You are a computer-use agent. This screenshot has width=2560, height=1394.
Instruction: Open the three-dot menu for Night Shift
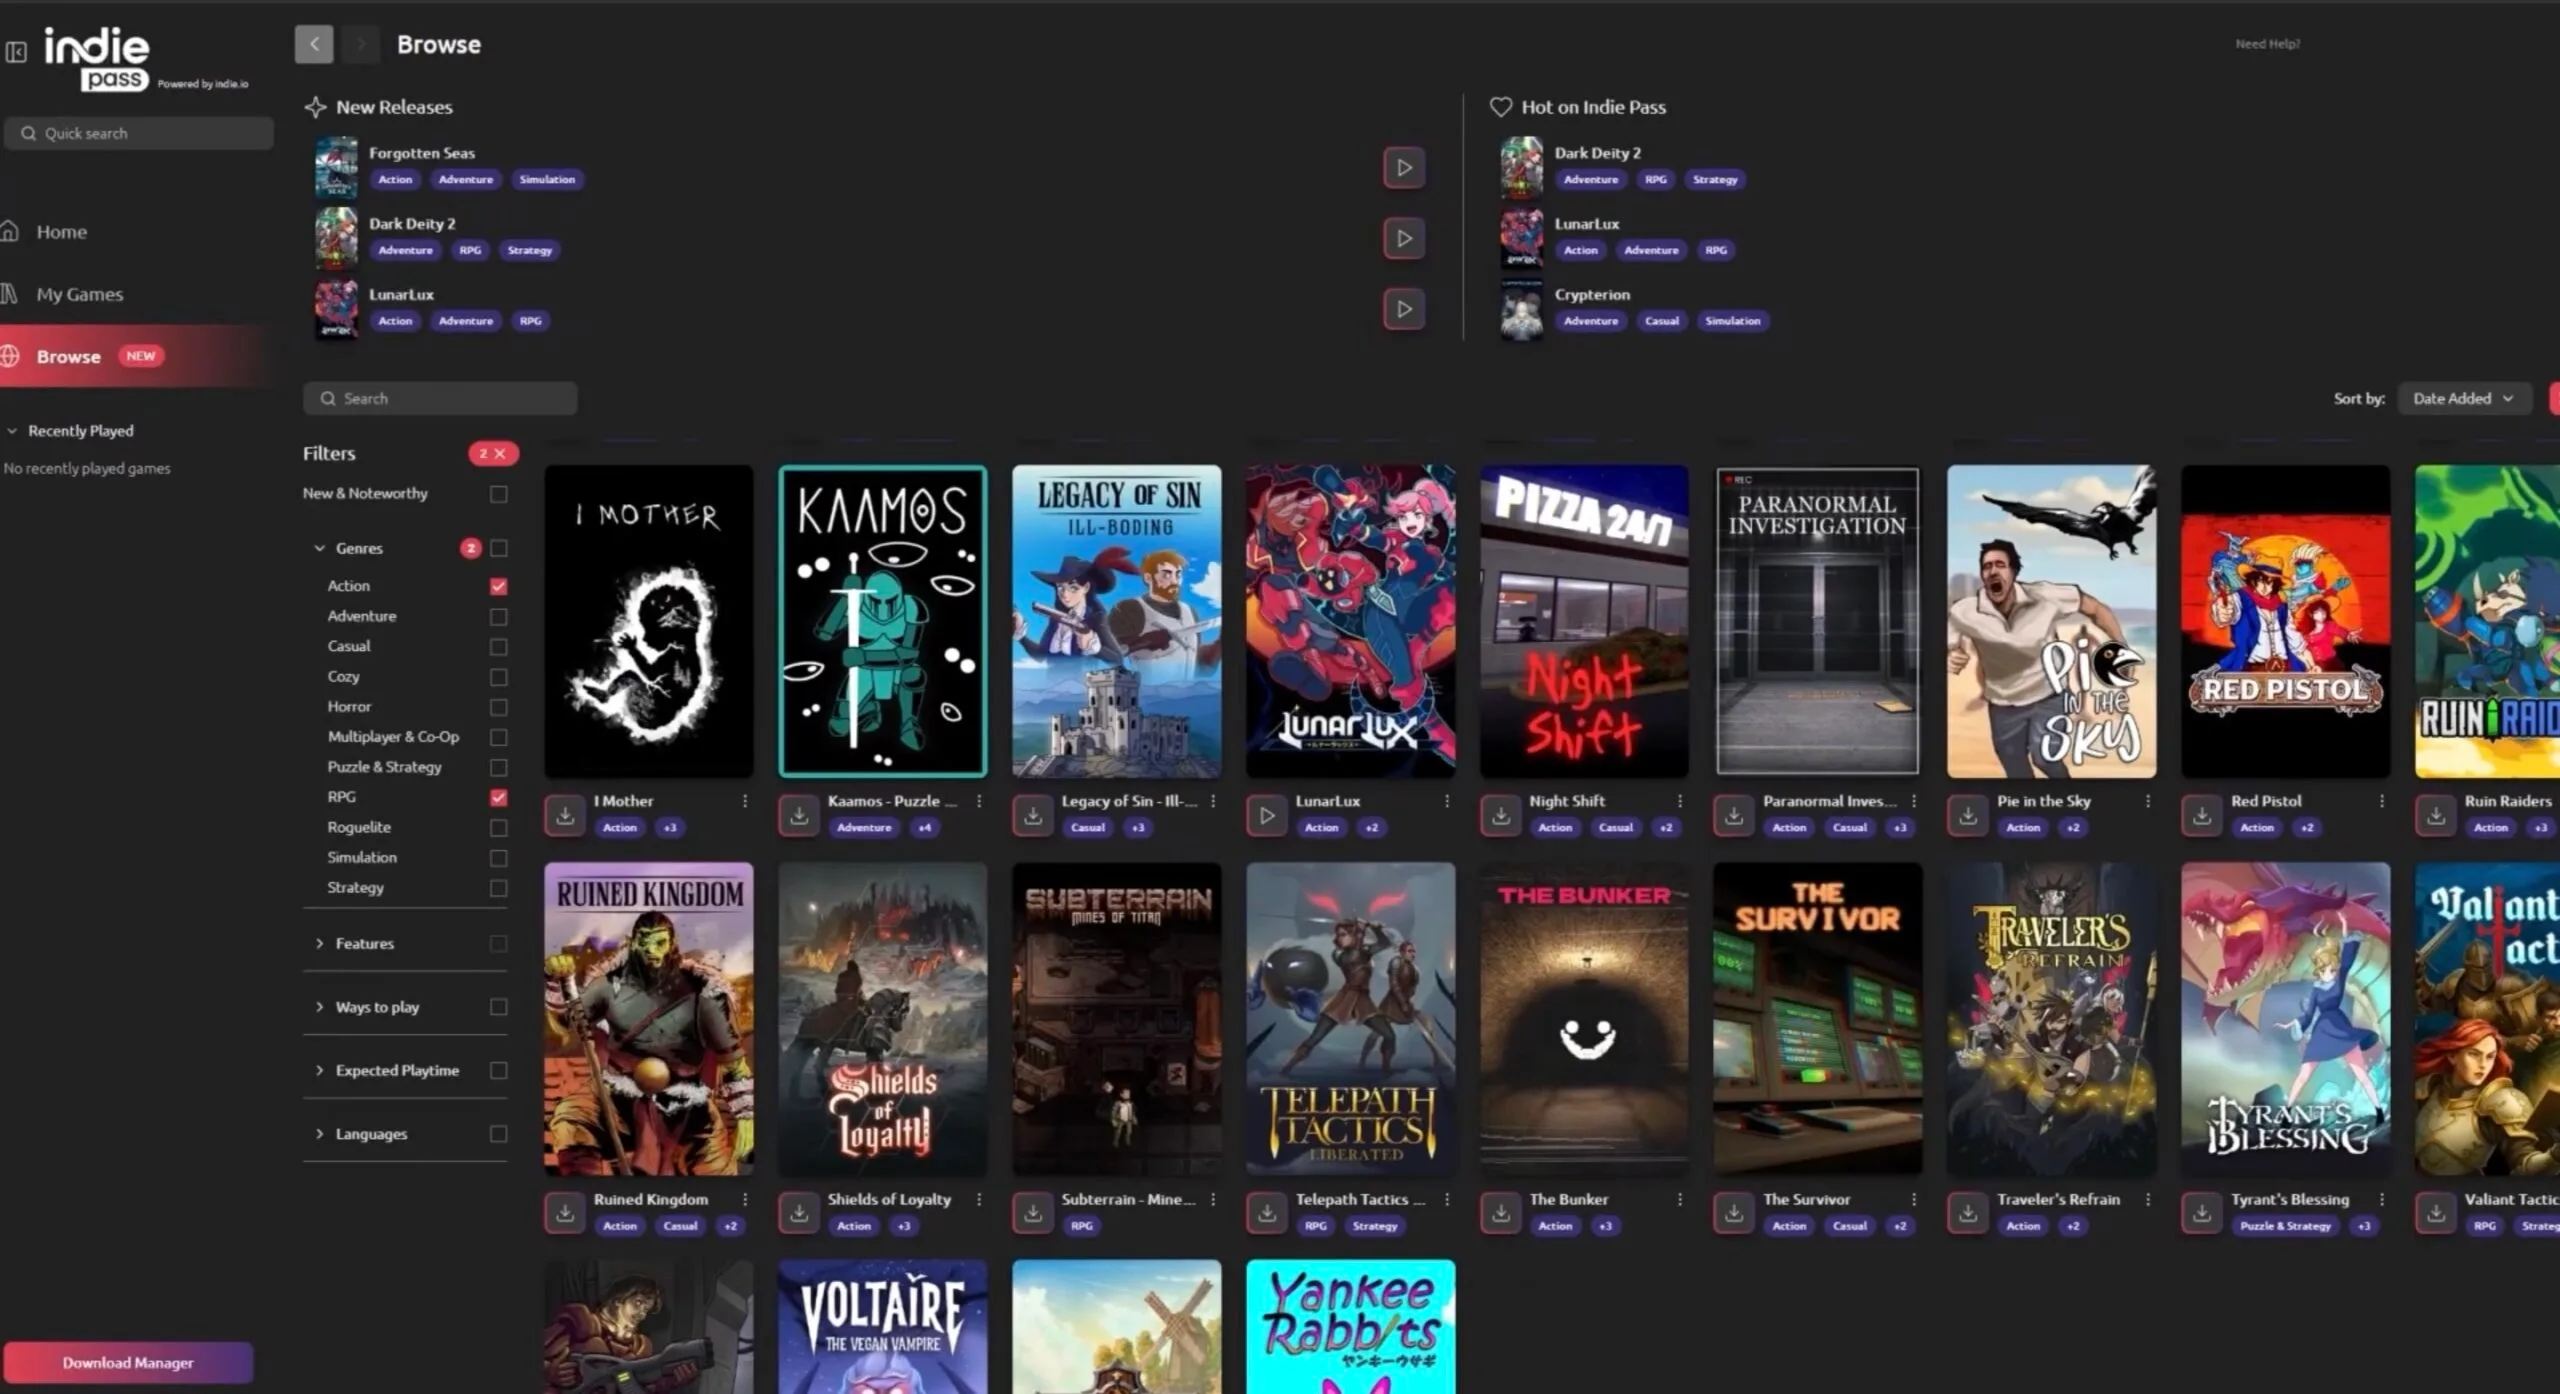coord(1680,801)
